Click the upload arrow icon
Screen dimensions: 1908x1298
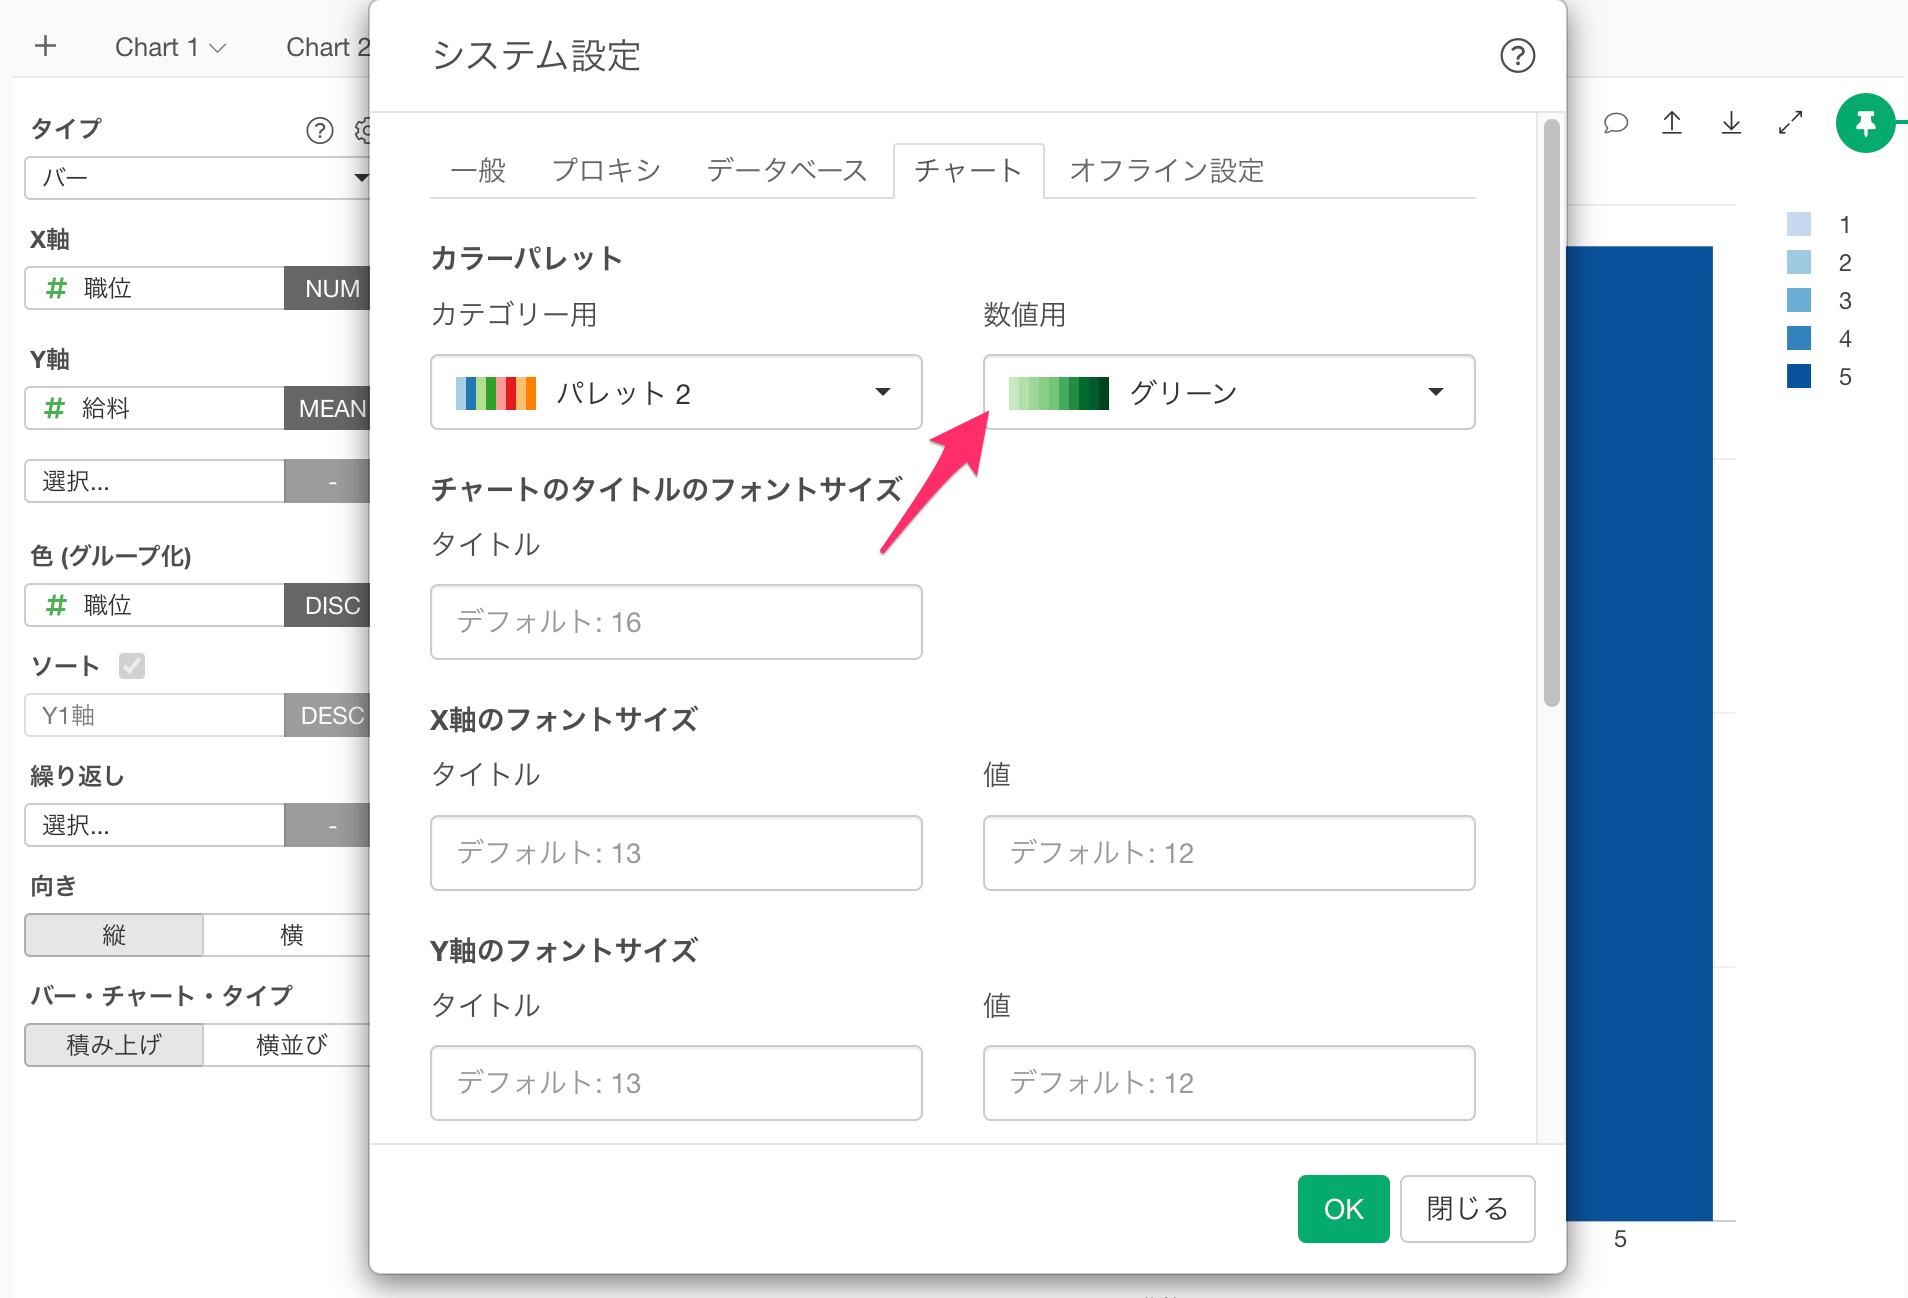click(x=1672, y=123)
